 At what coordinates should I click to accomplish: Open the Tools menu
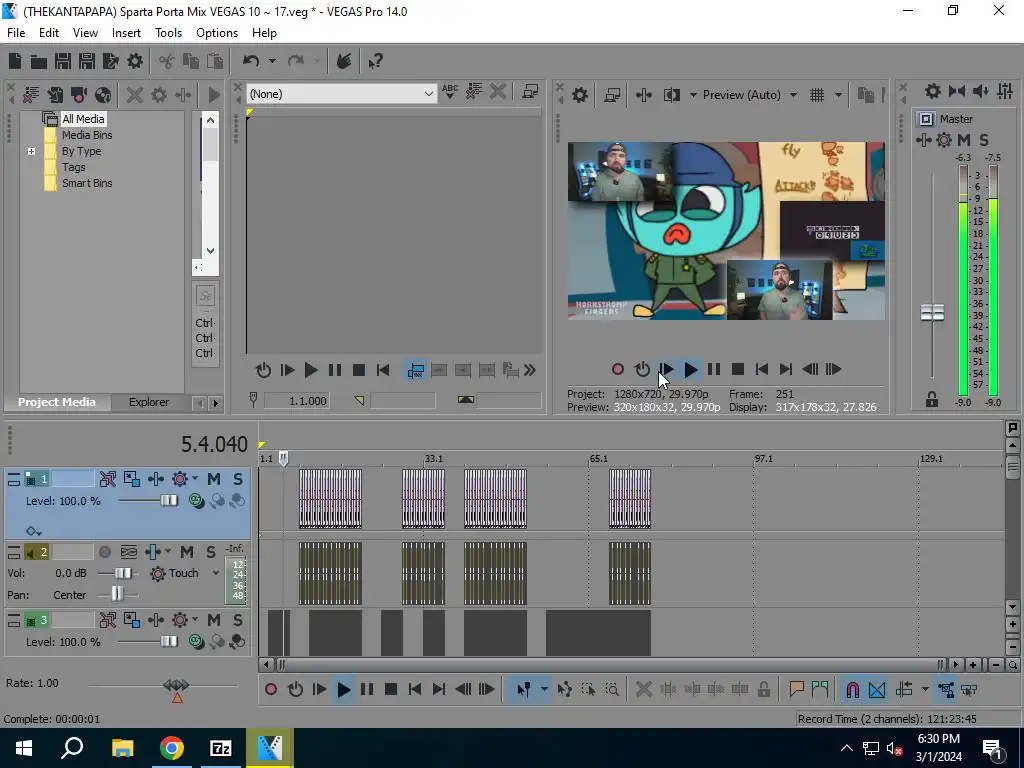pyautogui.click(x=168, y=33)
